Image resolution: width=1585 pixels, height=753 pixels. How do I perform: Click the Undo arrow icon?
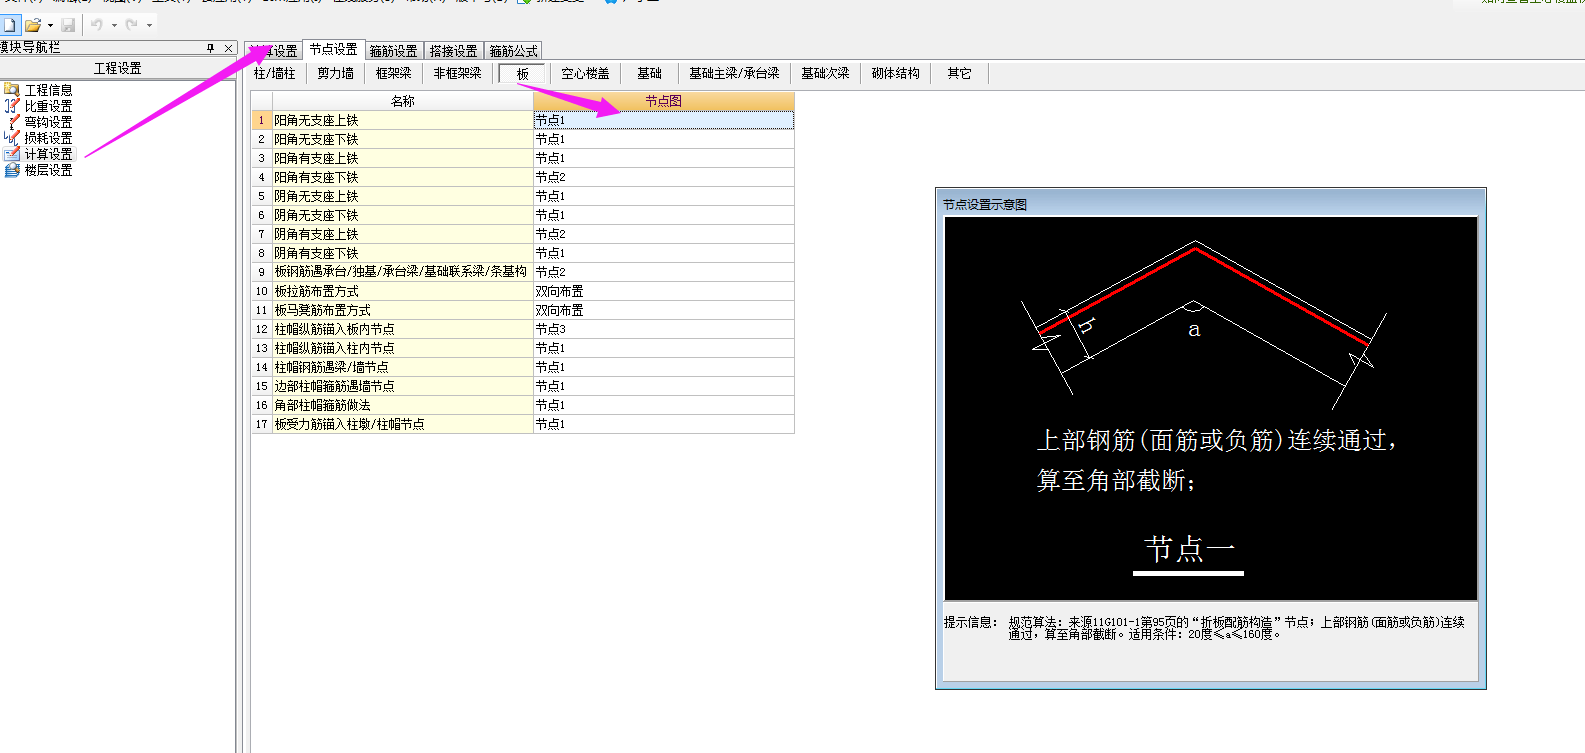coord(97,25)
